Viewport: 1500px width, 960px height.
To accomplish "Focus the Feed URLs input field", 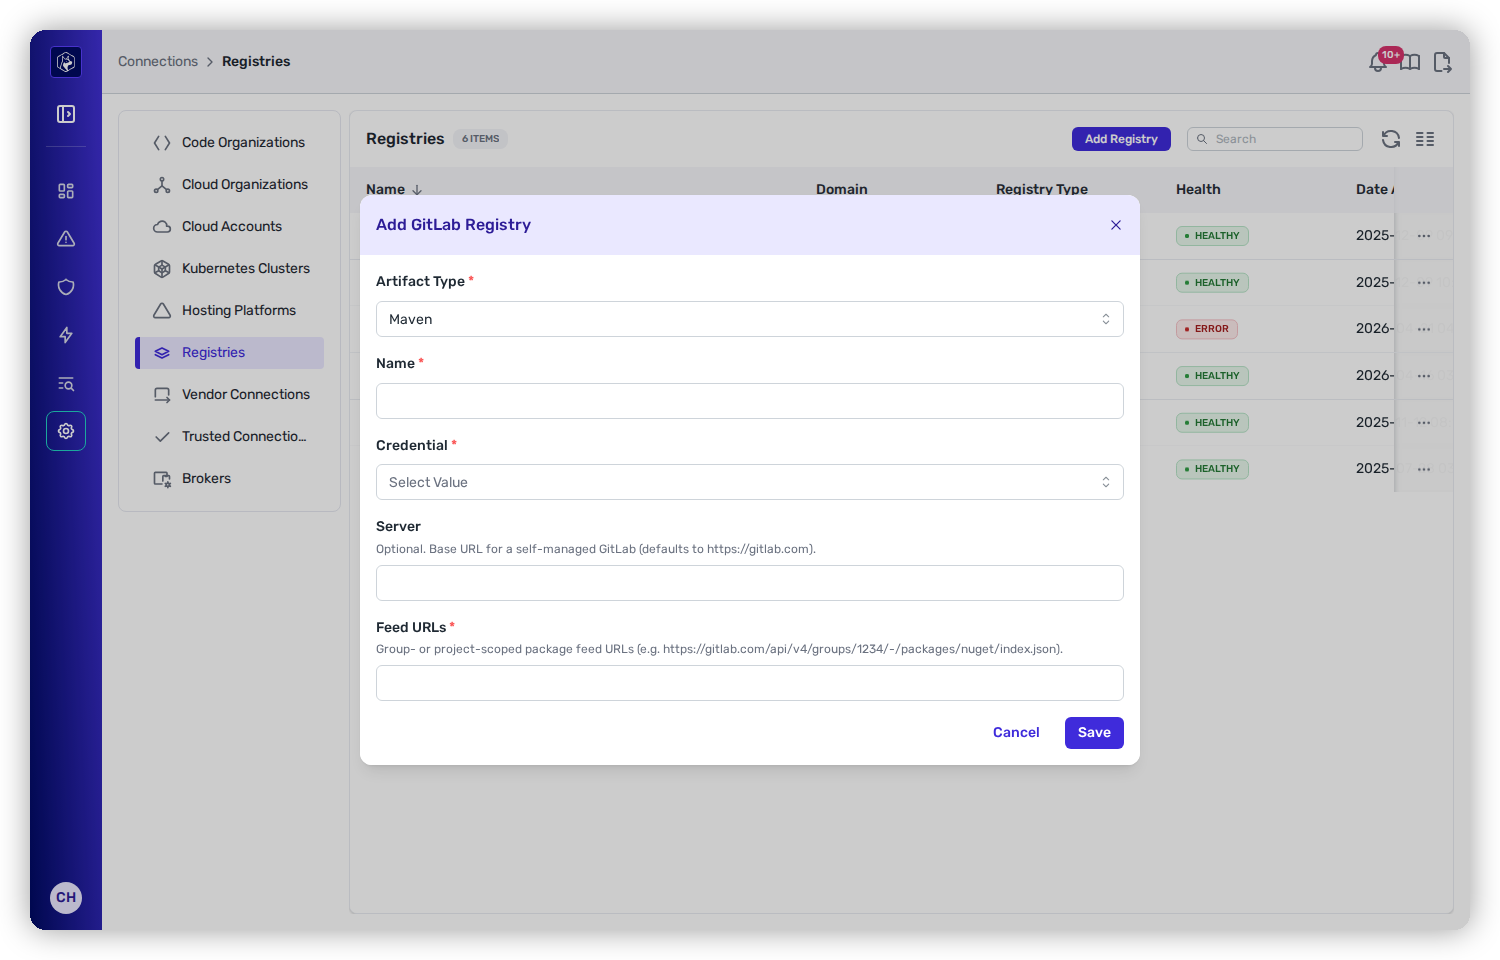I will tap(750, 683).
